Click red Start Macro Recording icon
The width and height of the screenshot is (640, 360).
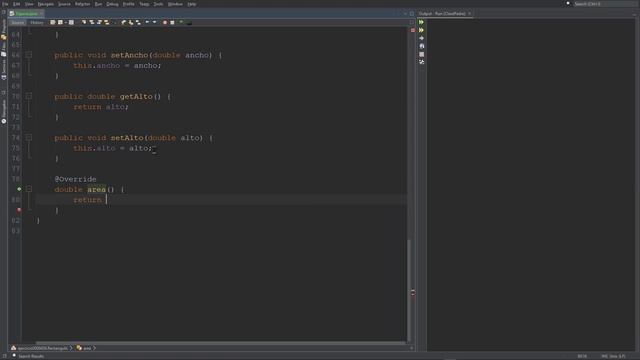pos(165,22)
